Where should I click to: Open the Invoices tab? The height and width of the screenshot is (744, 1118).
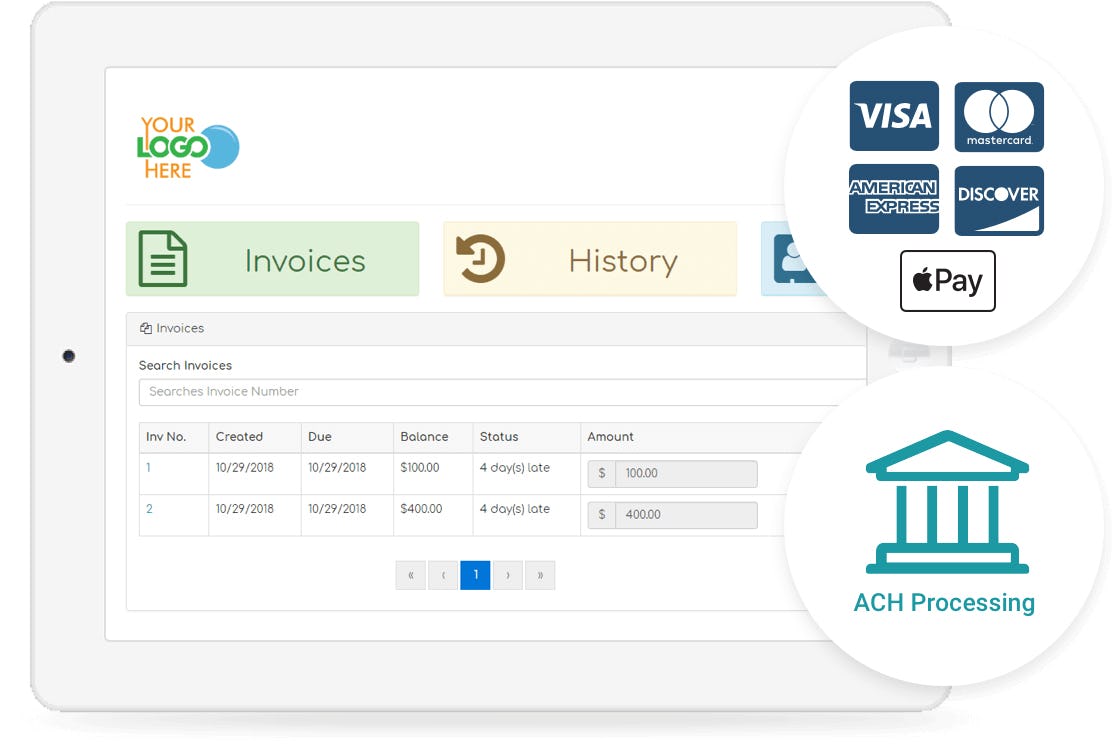tap(272, 259)
